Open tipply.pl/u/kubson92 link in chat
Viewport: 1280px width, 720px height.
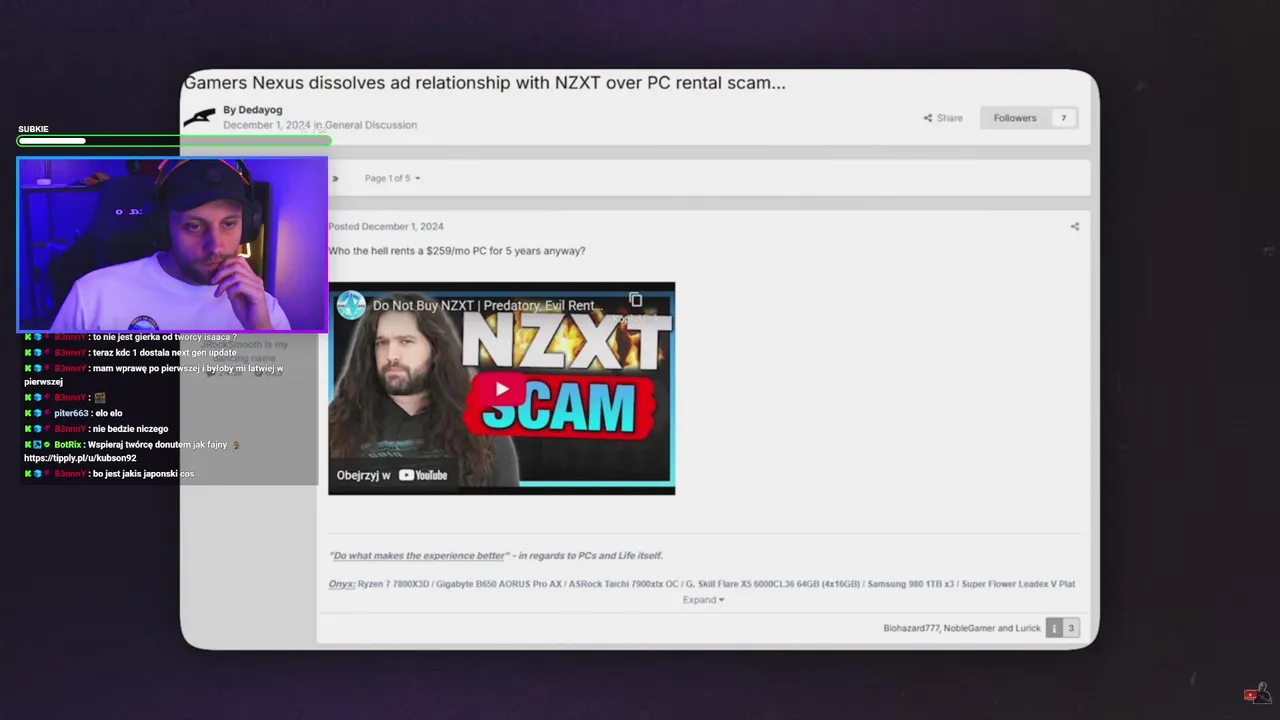(80, 458)
